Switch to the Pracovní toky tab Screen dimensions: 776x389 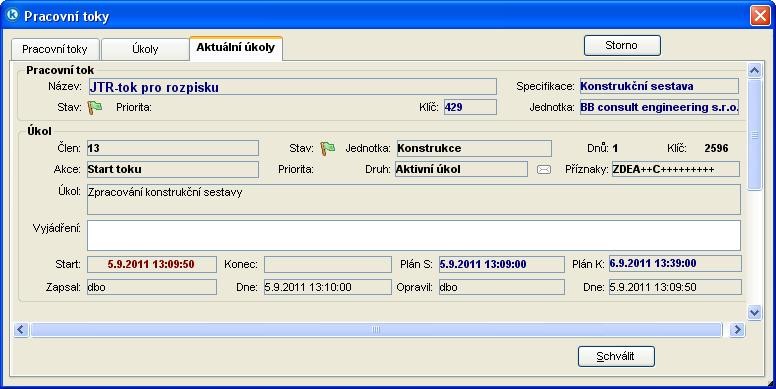tap(55, 49)
